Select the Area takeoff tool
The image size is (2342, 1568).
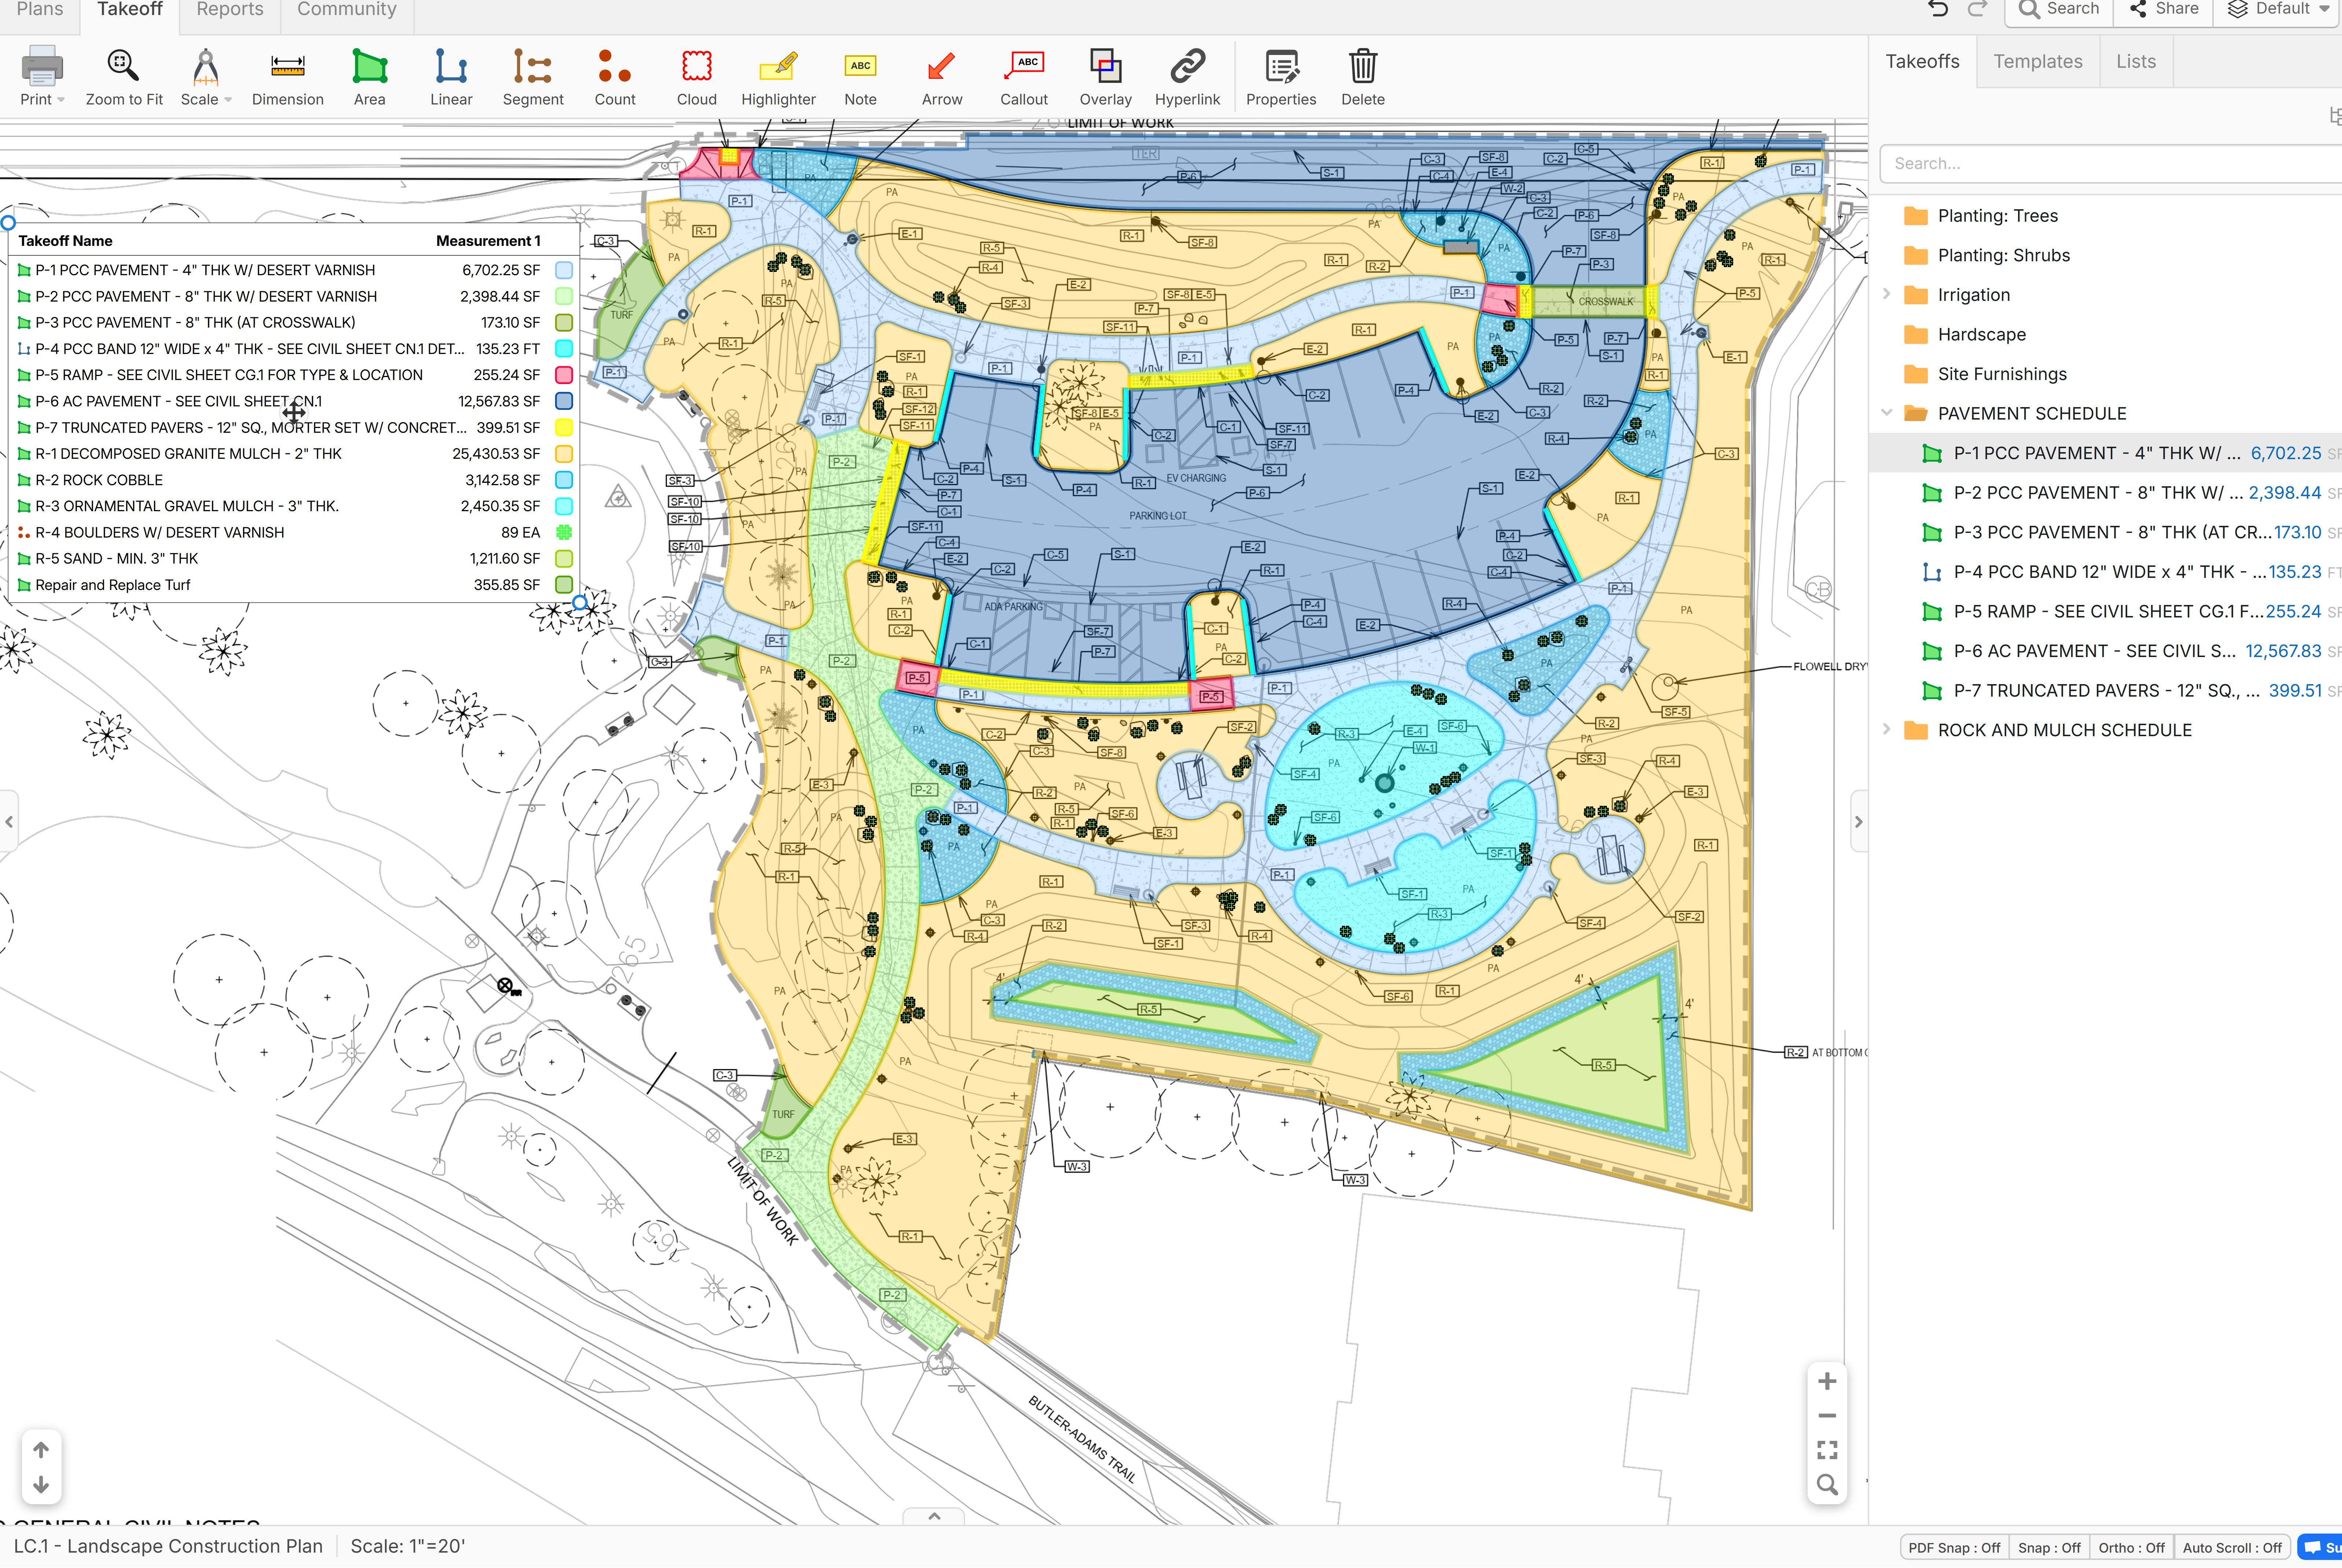tap(369, 77)
